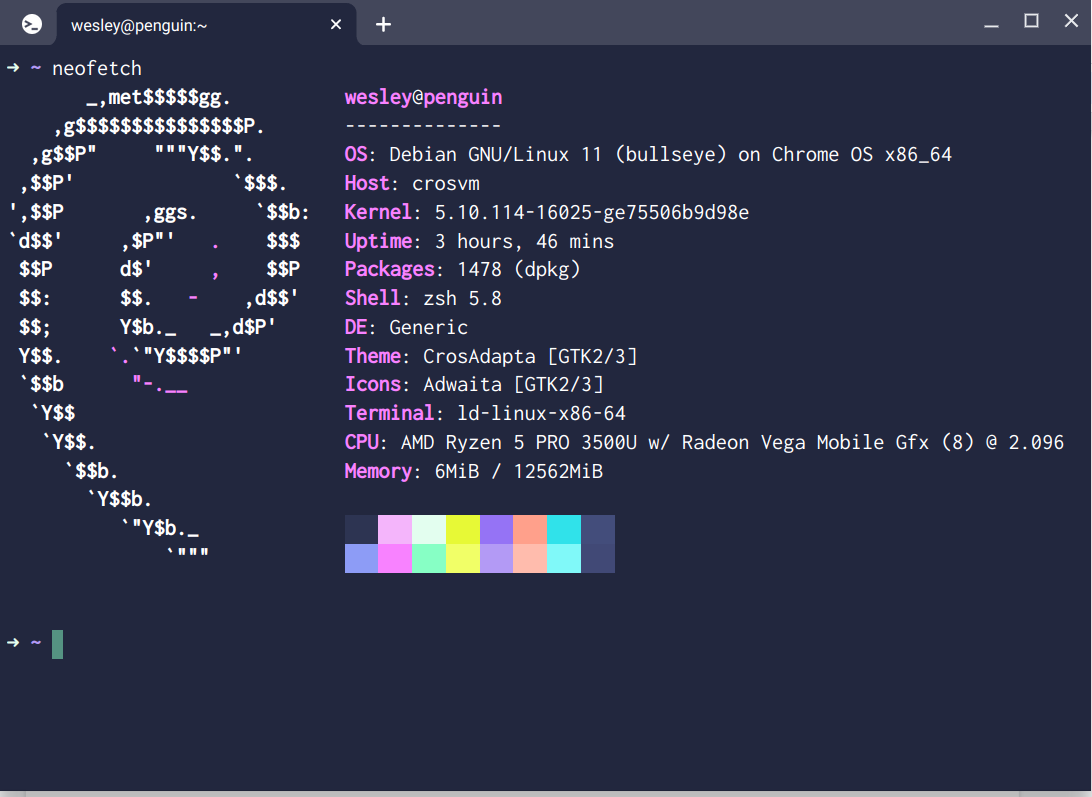This screenshot has height=797, width=1092.
Task: Close the wesley@penguin:~ tab
Action: (336, 24)
